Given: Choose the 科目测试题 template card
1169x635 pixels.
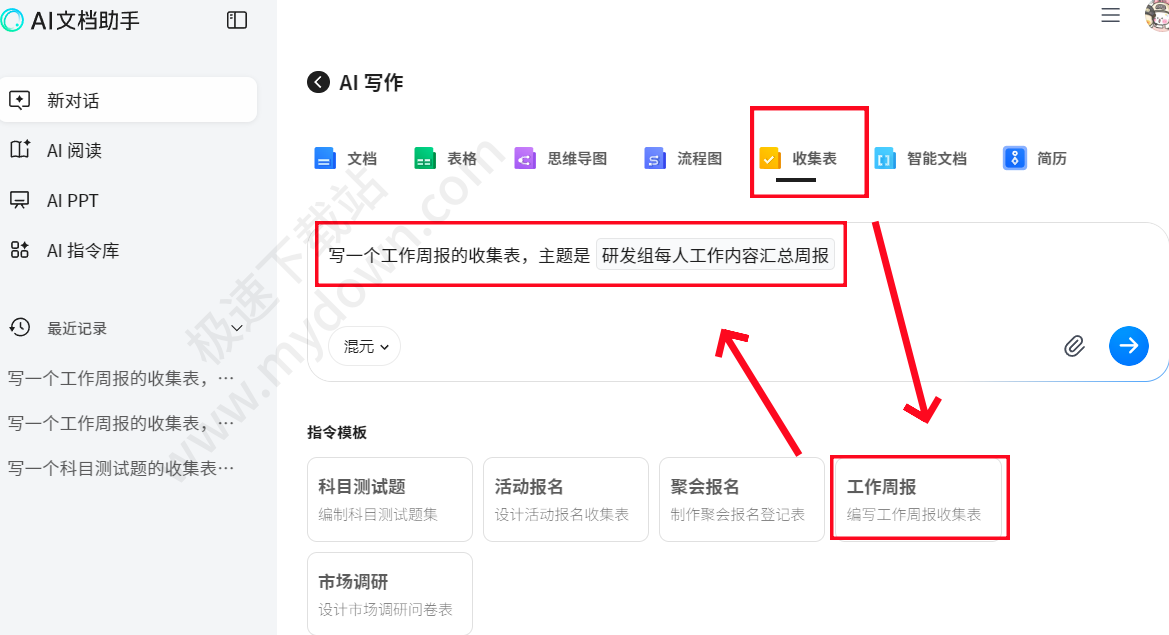Looking at the screenshot, I should 390,499.
